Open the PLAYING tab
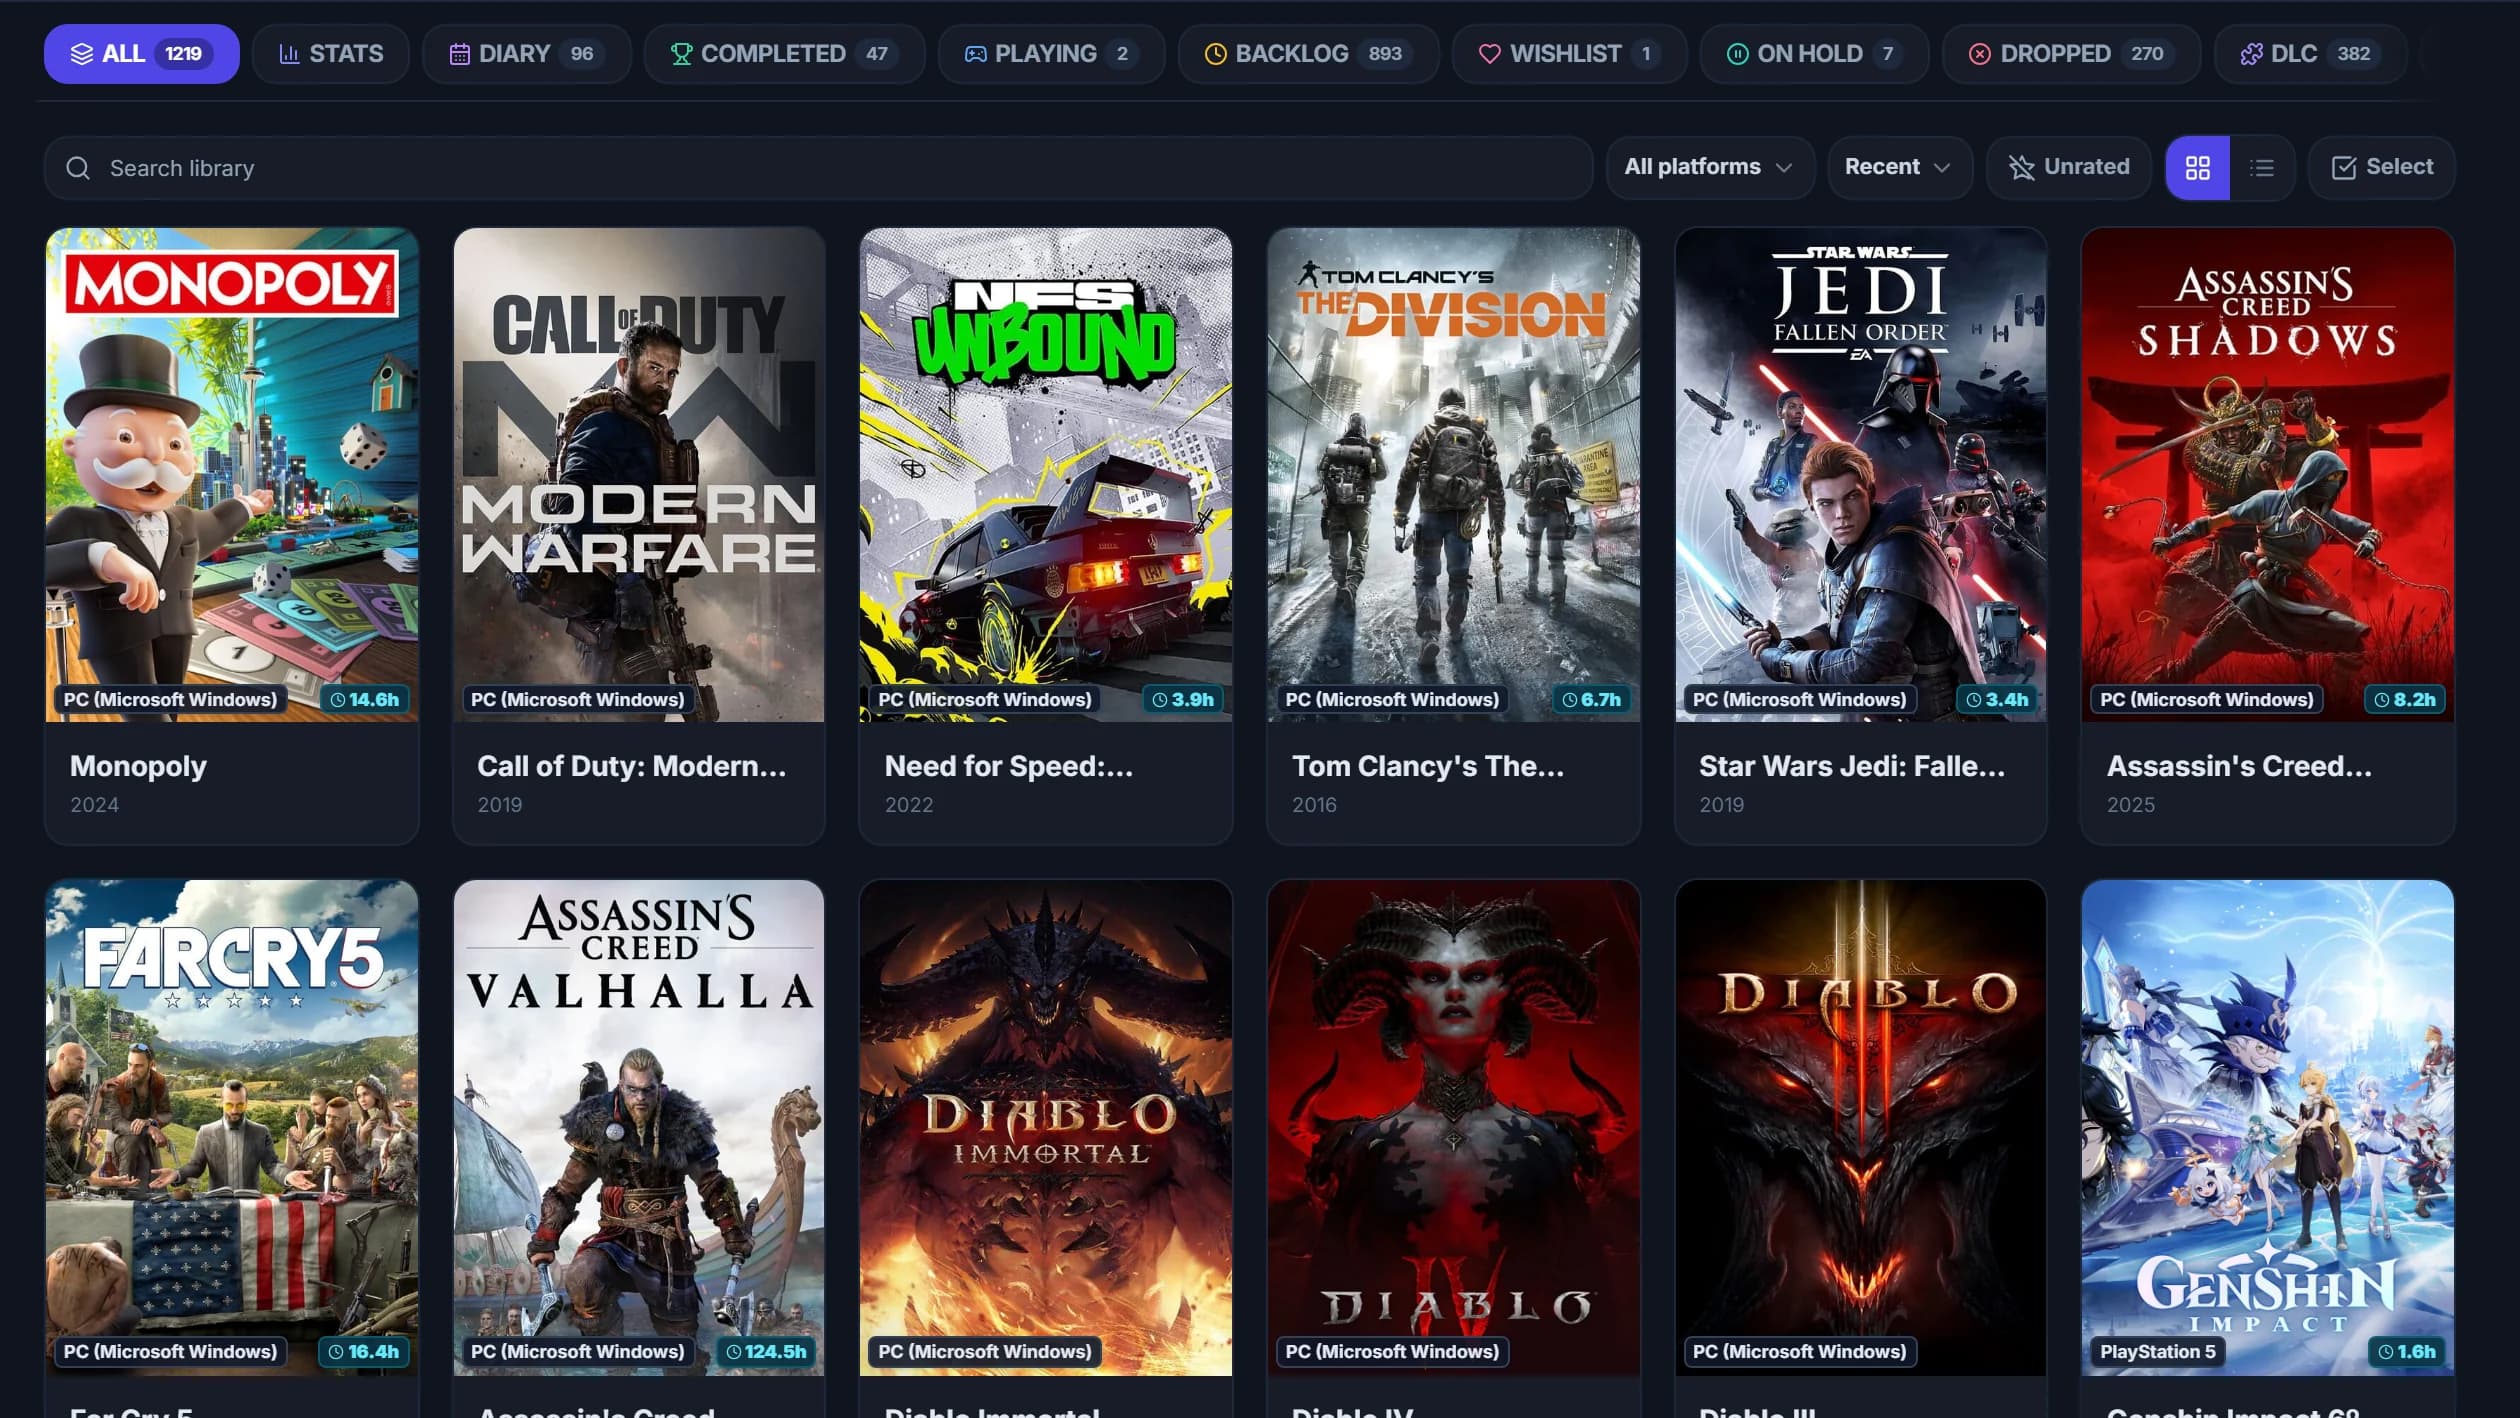The height and width of the screenshot is (1418, 2520). point(1051,54)
